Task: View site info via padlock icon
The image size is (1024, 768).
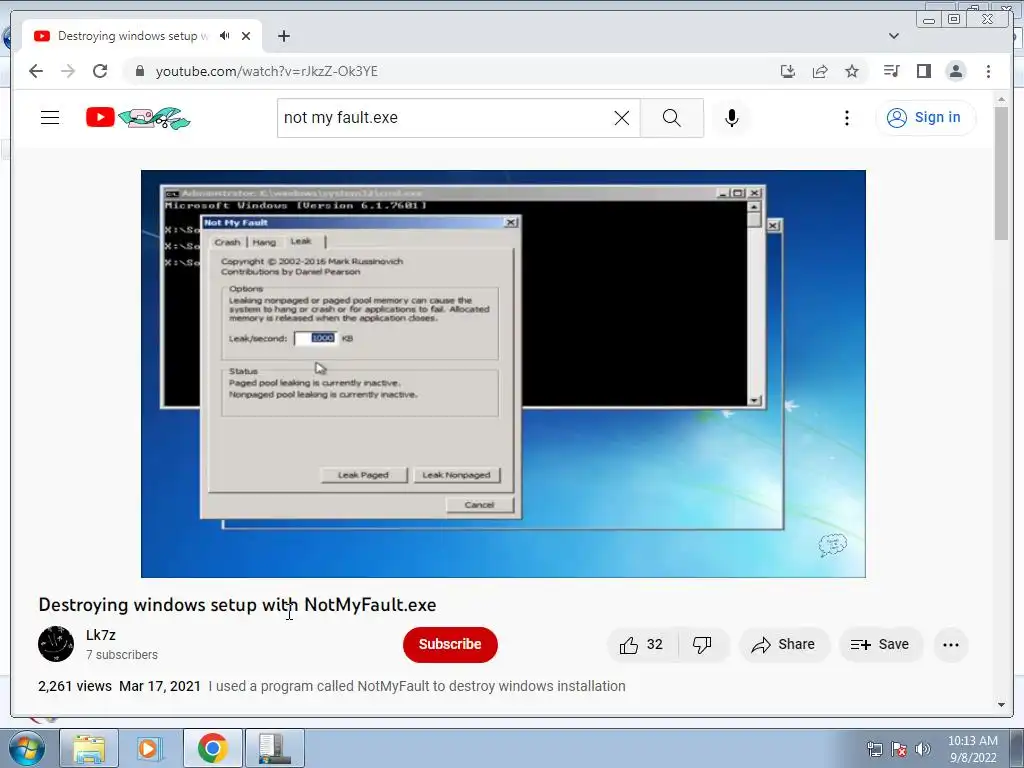Action: coord(139,71)
